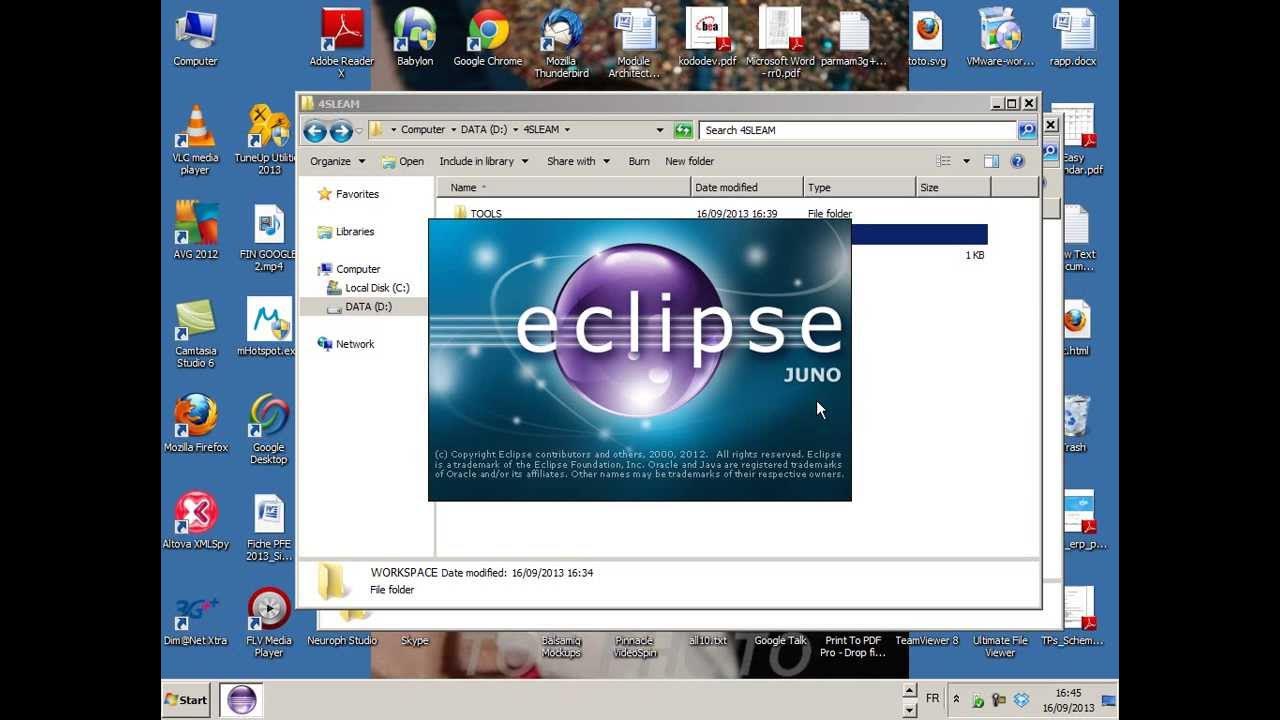
Task: Open the Altova XMLSpy desktop icon
Action: (196, 520)
